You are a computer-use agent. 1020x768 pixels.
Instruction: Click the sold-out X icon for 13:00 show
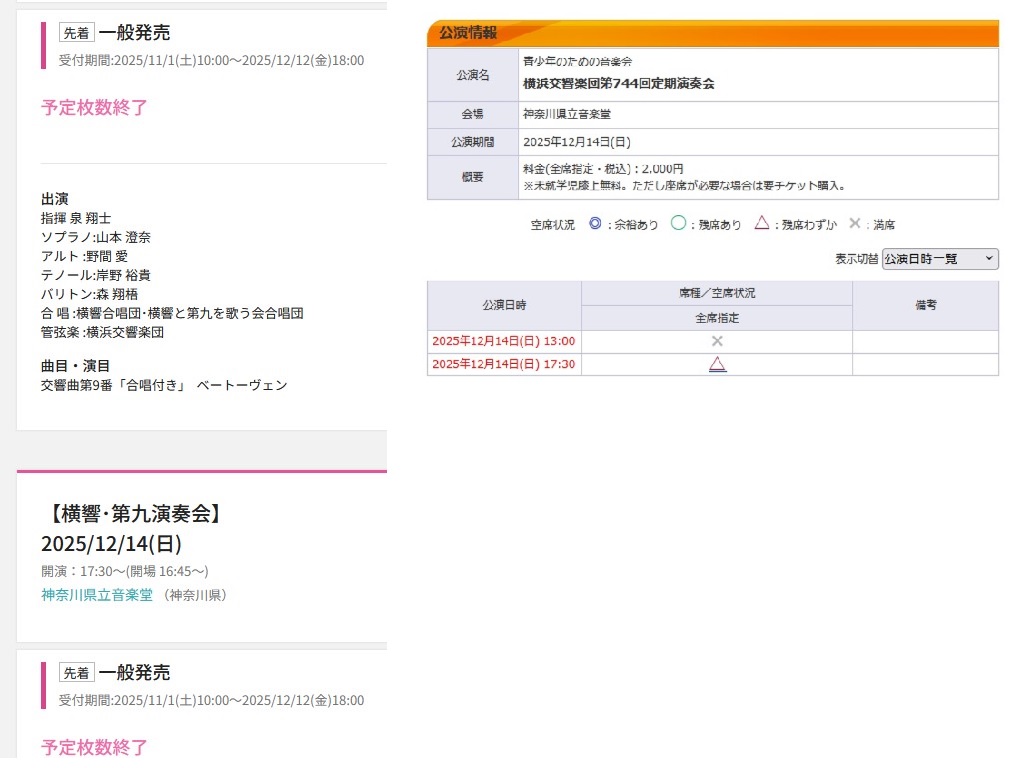[717, 341]
